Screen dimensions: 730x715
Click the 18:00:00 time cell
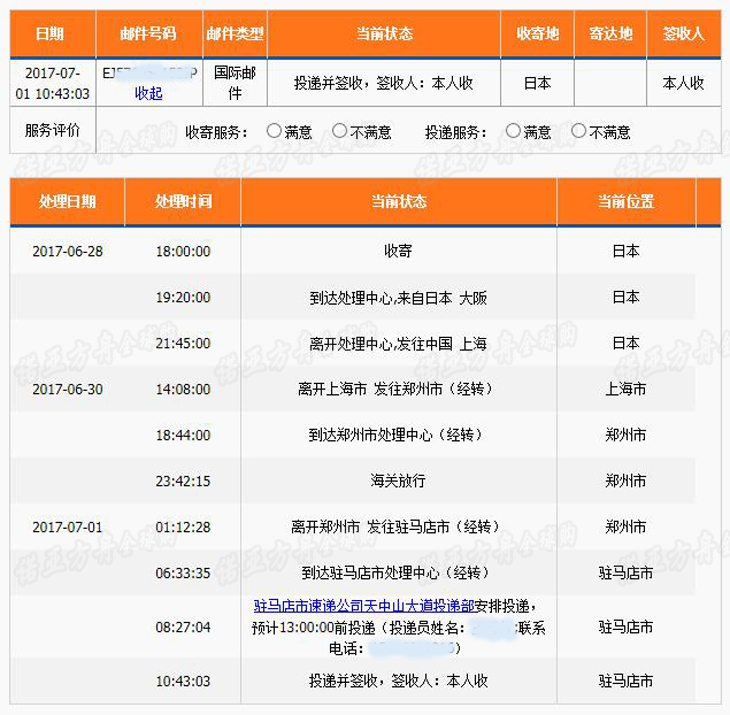coord(183,251)
